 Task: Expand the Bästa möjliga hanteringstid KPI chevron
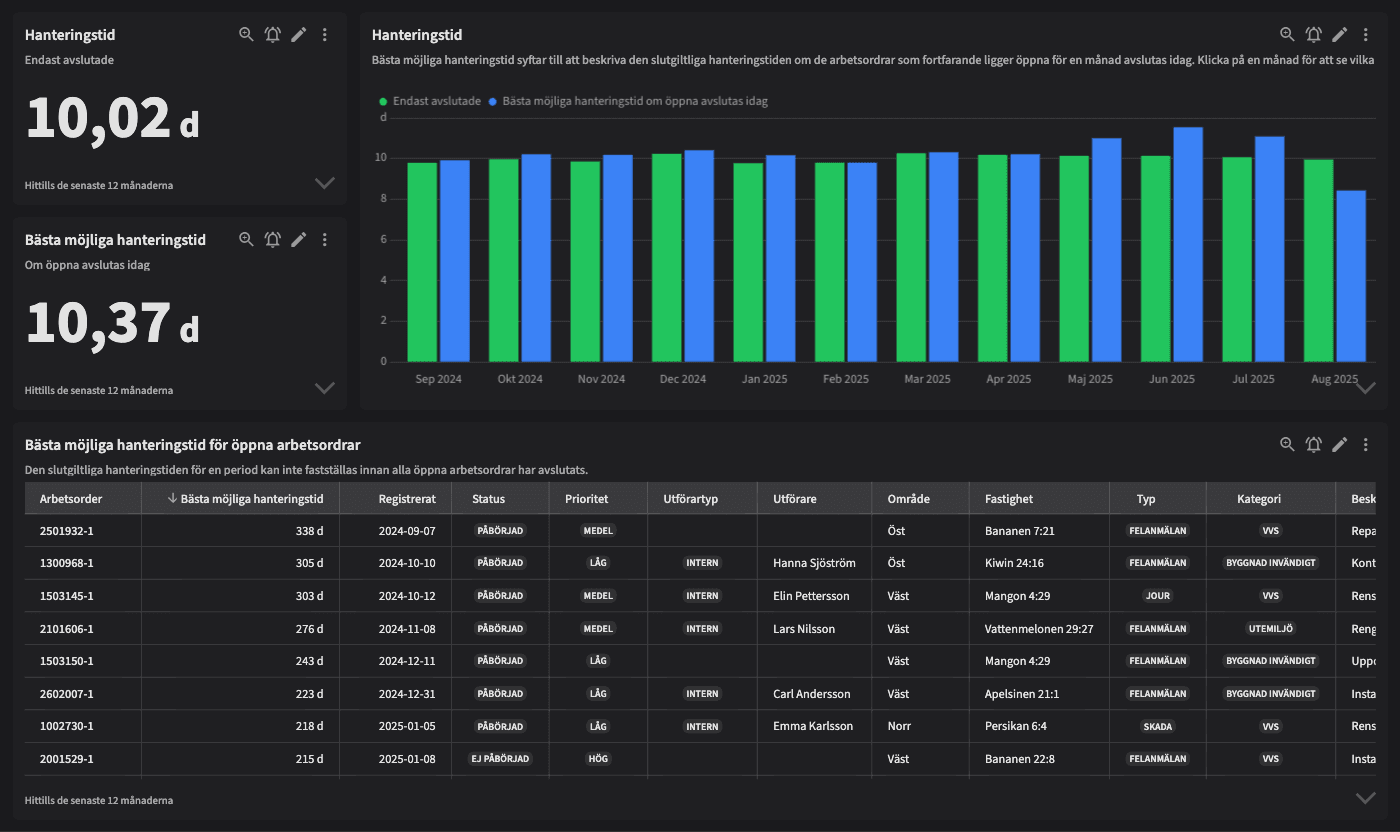(x=324, y=388)
